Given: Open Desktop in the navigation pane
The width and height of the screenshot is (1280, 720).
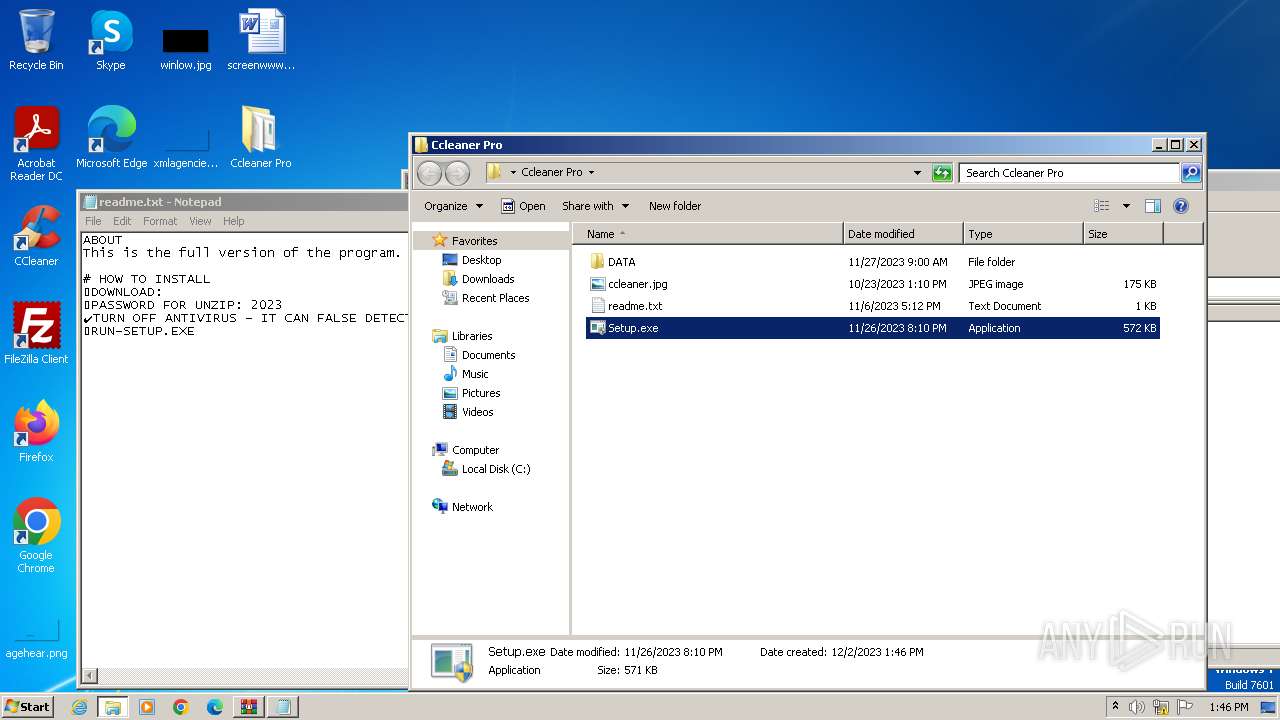Looking at the screenshot, I should pyautogui.click(x=481, y=260).
